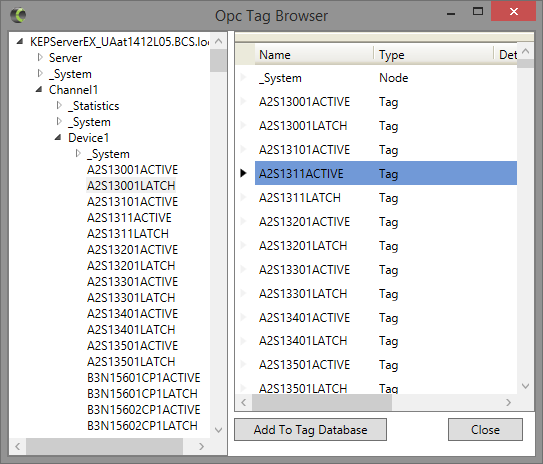Select the A2S1311LATCH row in the grid
543x464 pixels.
(386, 198)
